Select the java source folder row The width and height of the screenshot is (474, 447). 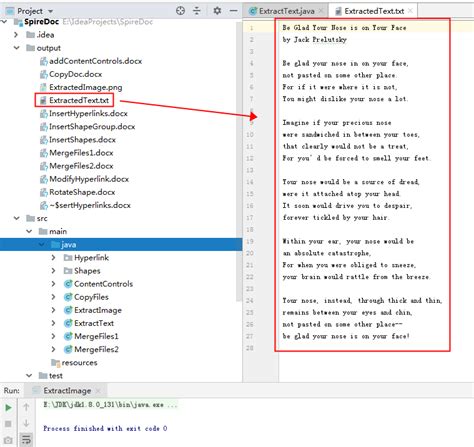click(x=121, y=244)
